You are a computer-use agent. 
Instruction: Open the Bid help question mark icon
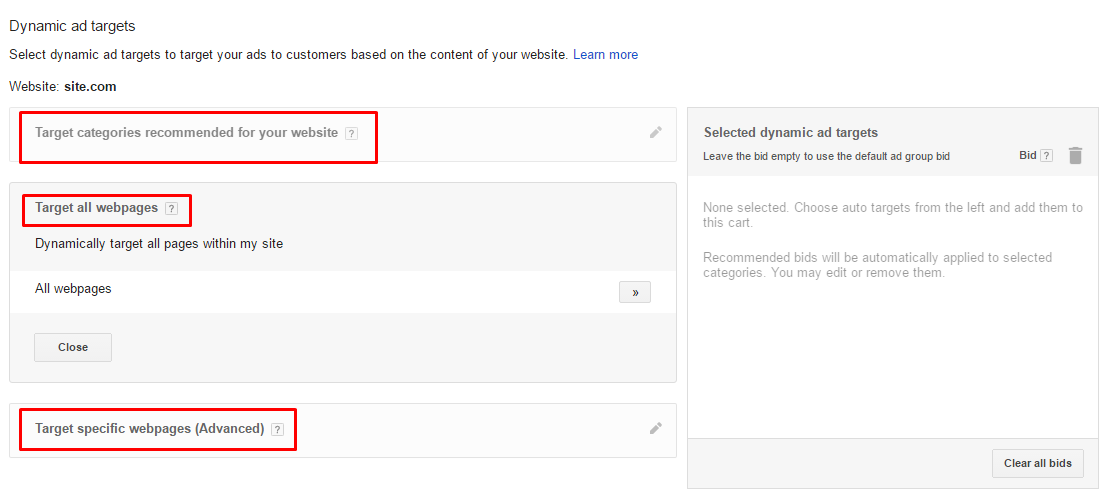(1047, 156)
